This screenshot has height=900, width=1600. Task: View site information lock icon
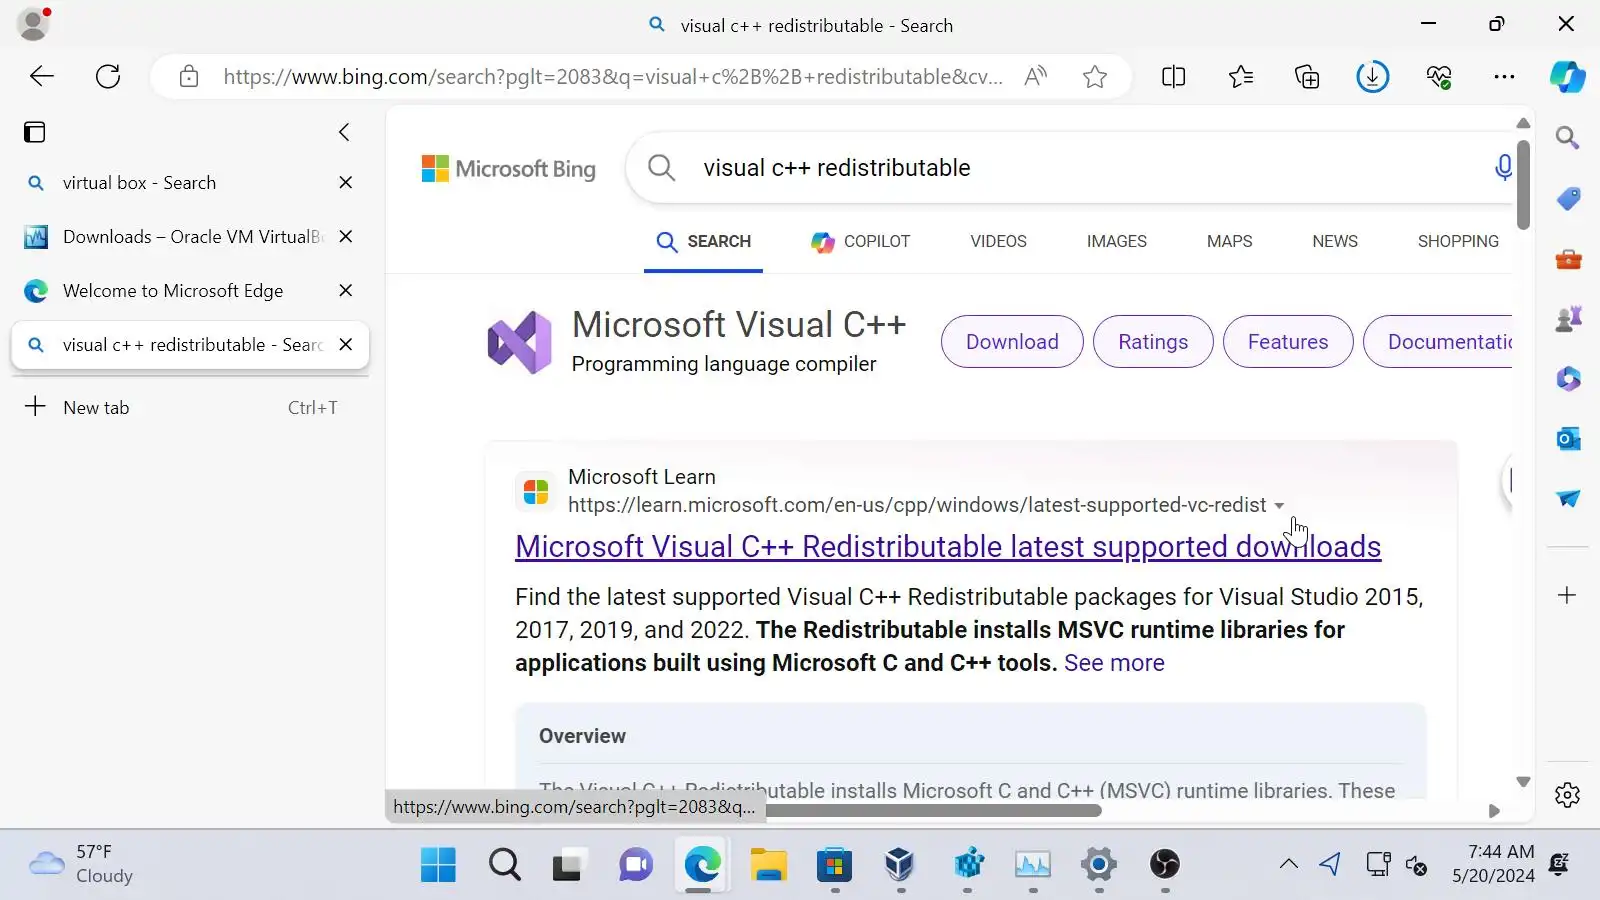tap(189, 76)
